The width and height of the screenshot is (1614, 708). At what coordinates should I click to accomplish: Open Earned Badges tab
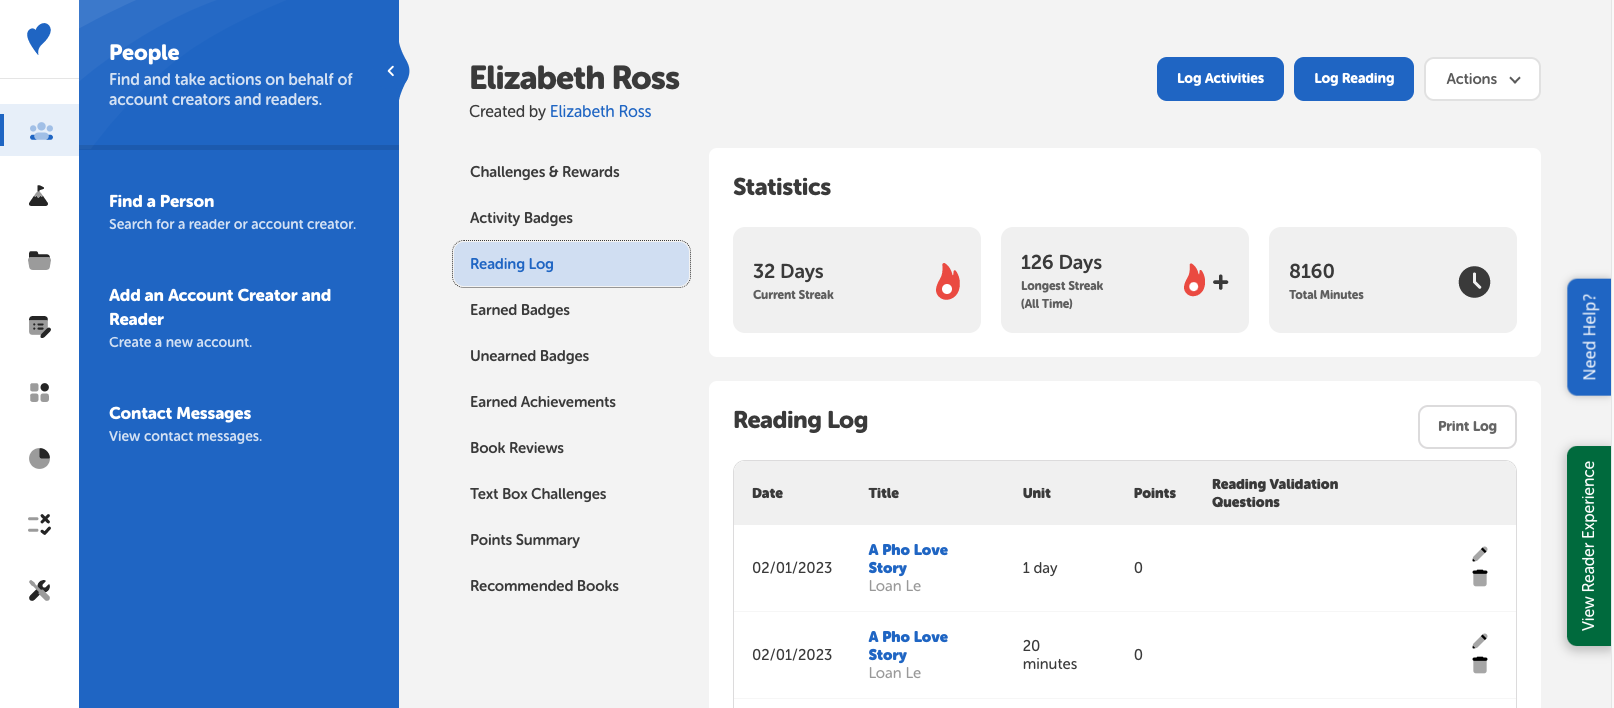(x=520, y=310)
